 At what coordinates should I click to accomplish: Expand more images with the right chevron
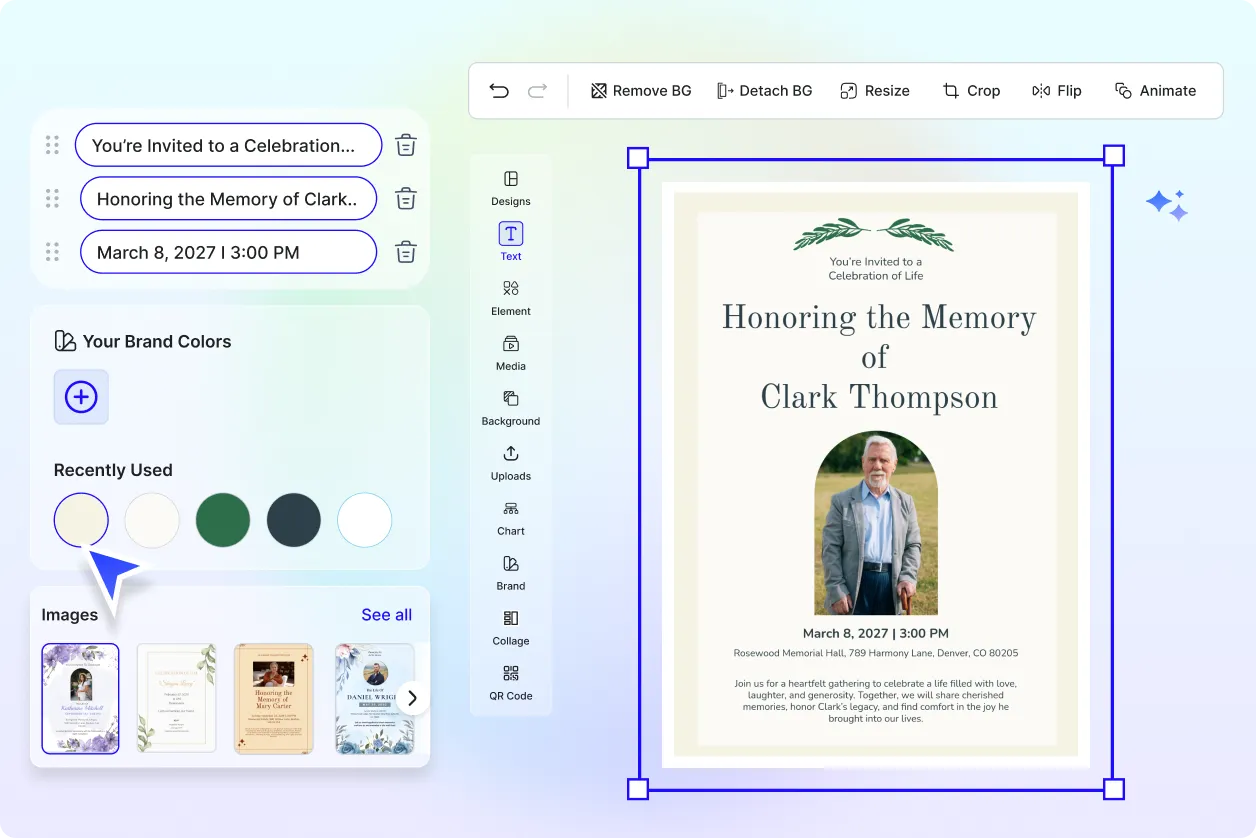pos(411,698)
